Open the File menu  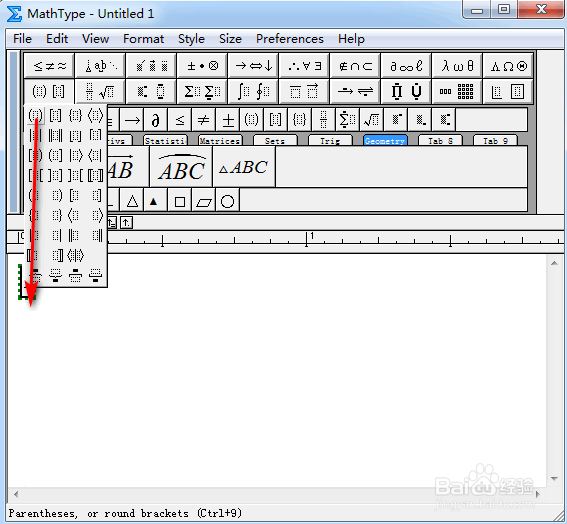coord(22,39)
